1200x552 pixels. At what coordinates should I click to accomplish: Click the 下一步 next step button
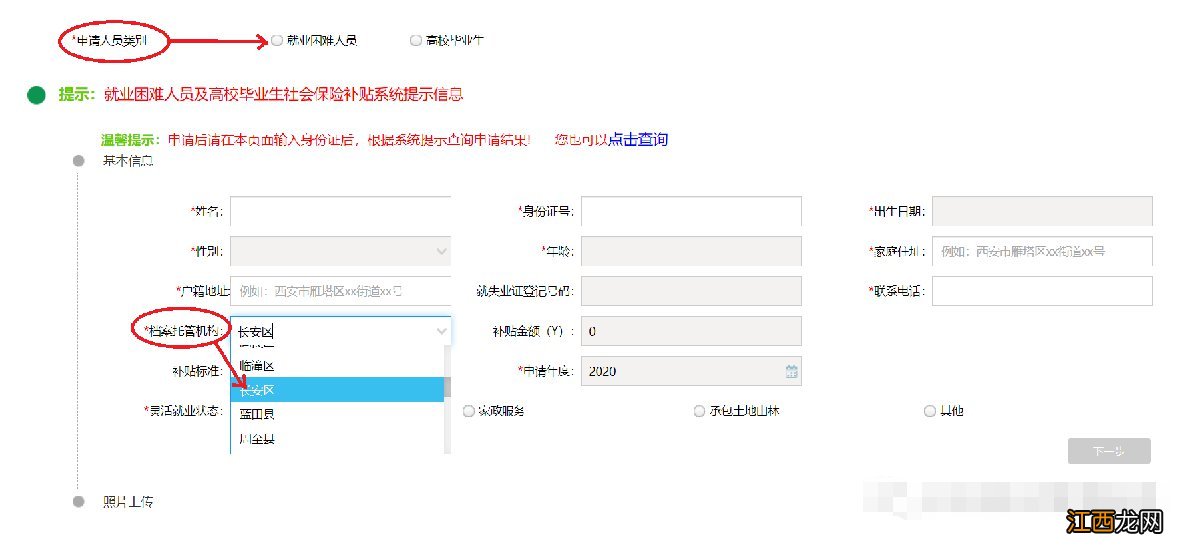pos(1109,451)
